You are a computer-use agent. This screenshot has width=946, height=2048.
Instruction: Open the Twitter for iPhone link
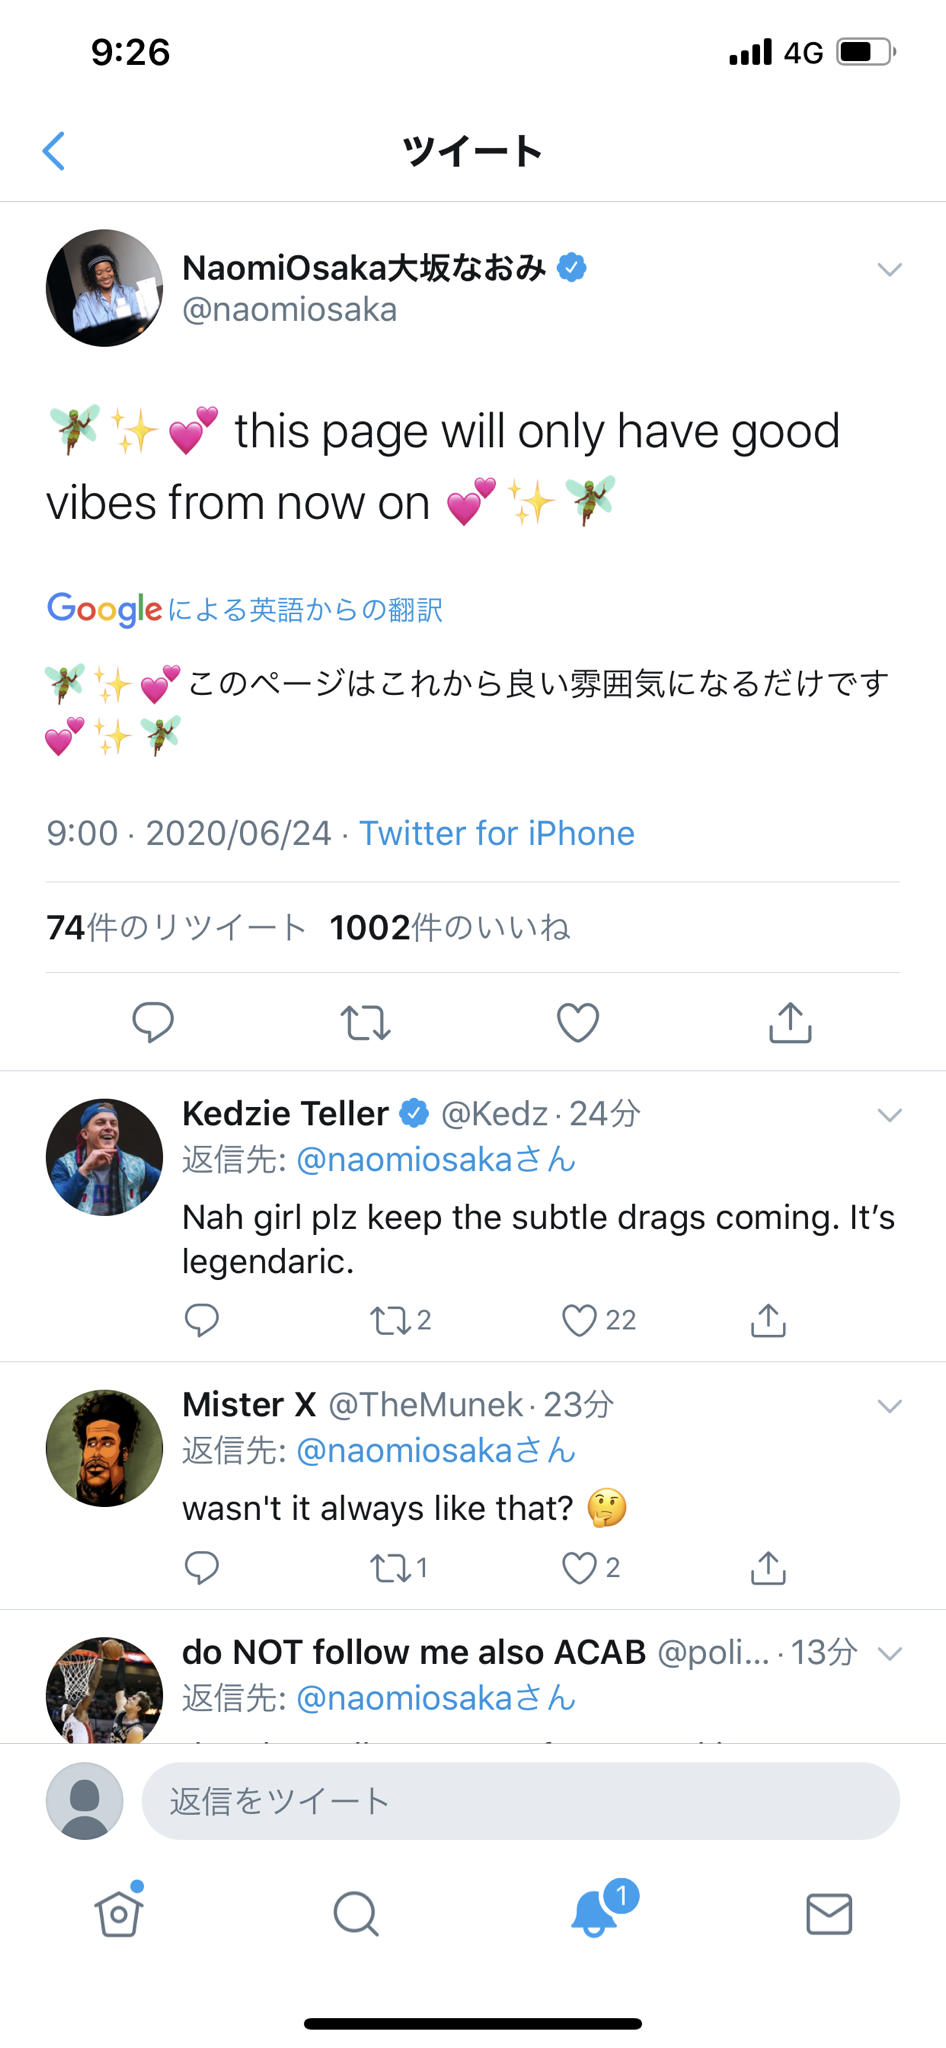coord(496,833)
